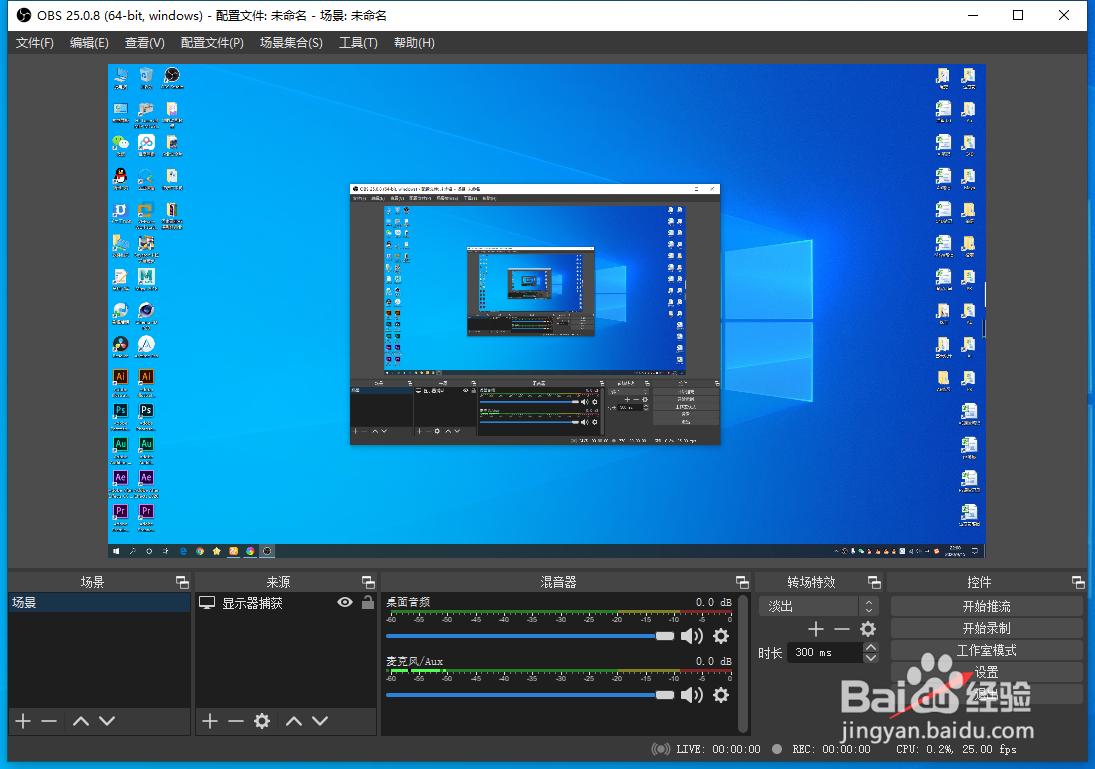Click 混音器 panel title
Viewport: 1095px width, 769px height.
[x=559, y=582]
